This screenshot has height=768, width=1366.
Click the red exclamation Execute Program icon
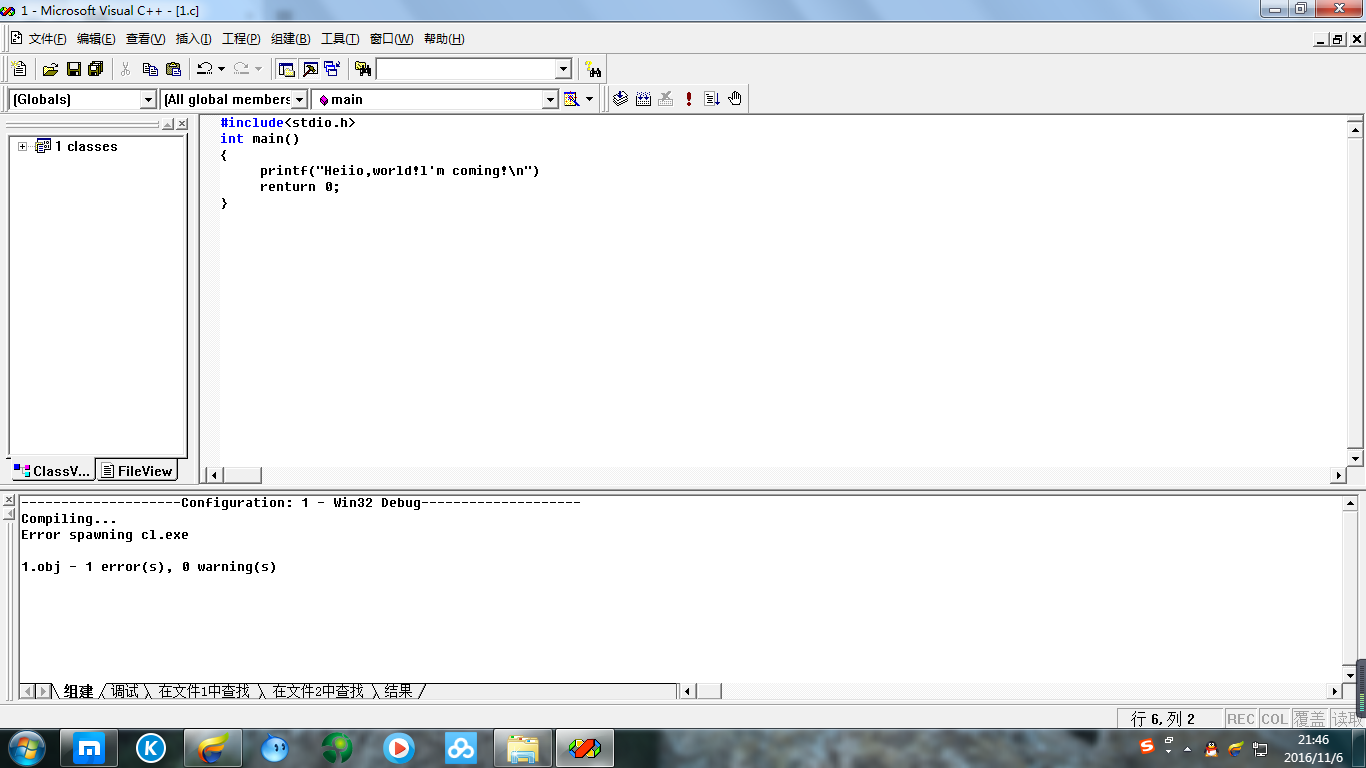[689, 99]
